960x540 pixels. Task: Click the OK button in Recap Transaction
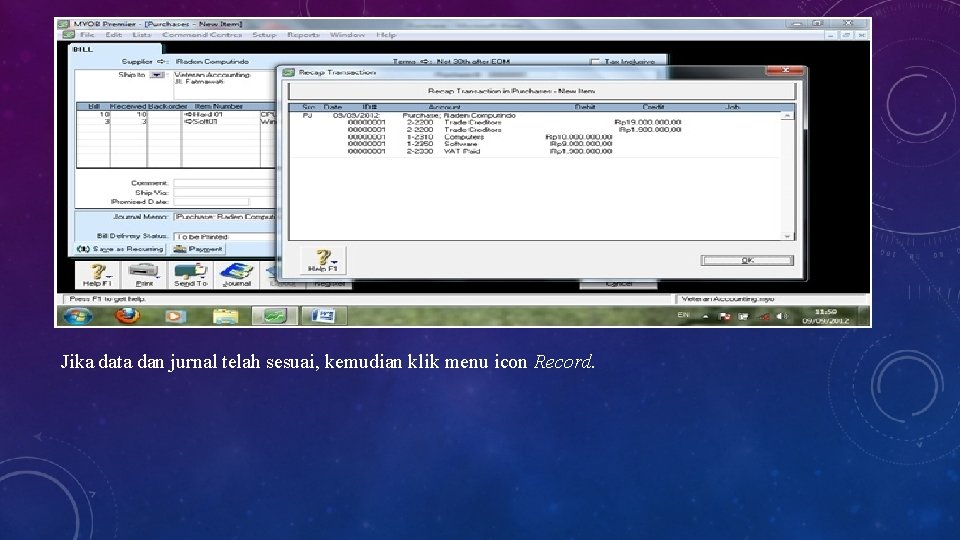tap(747, 260)
